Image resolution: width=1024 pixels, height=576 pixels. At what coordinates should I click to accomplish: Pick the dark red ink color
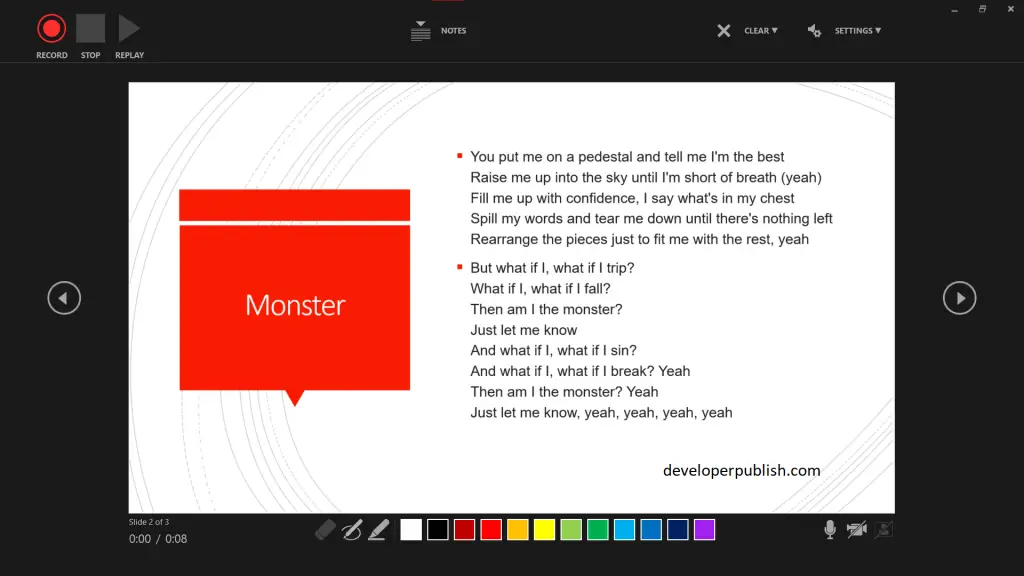[464, 530]
